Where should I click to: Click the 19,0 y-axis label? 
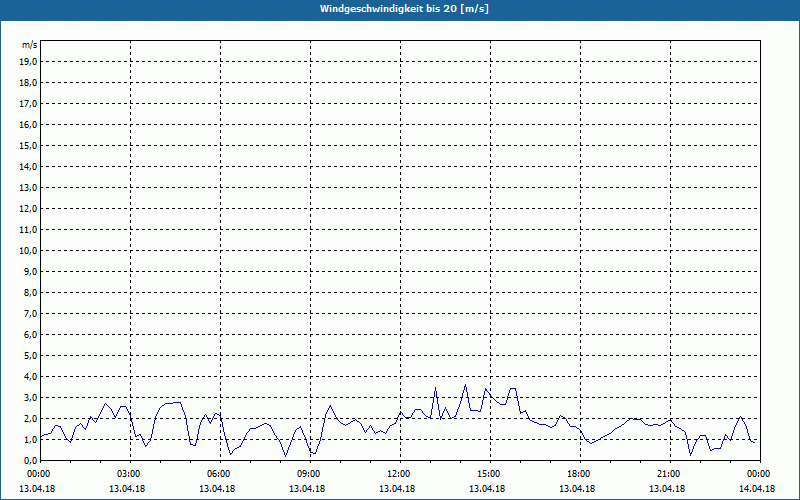coord(28,62)
